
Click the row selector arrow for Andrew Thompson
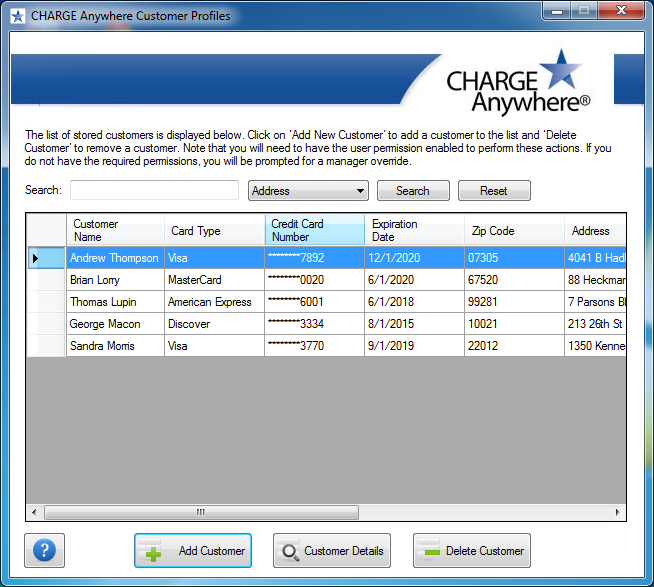(46, 258)
